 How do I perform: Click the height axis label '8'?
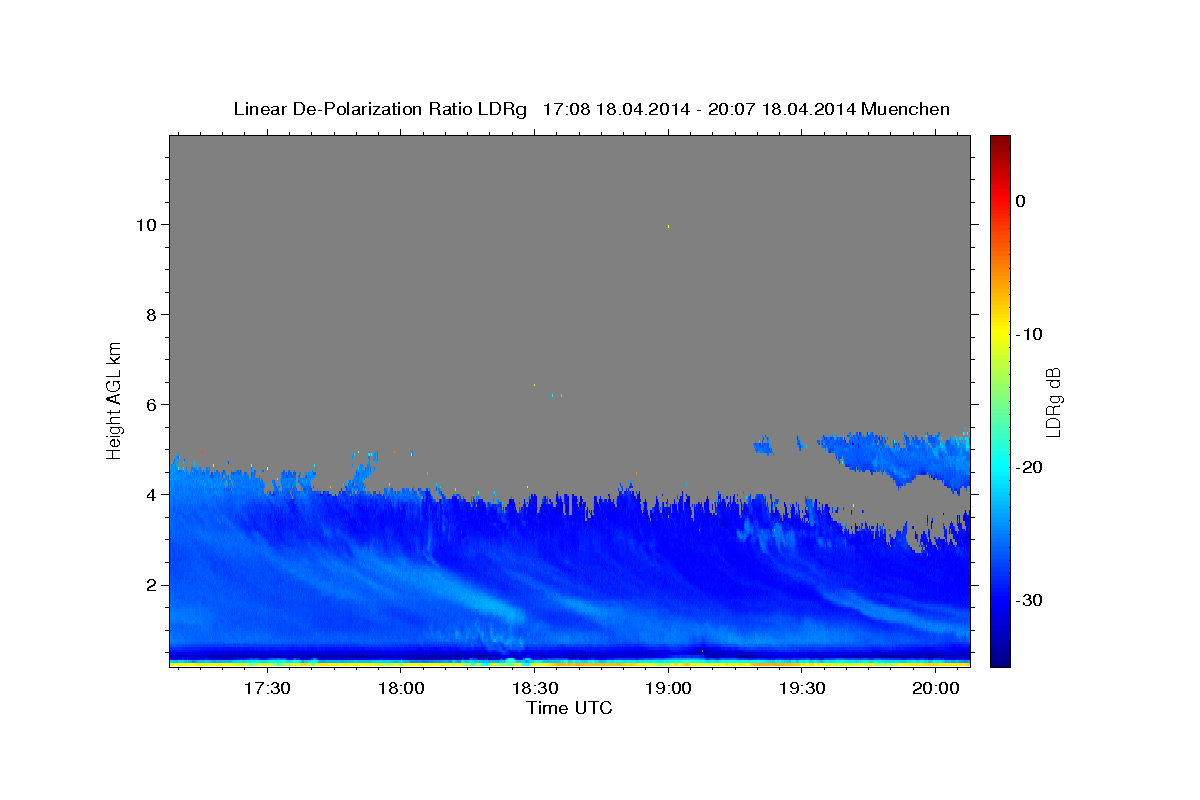coord(151,315)
